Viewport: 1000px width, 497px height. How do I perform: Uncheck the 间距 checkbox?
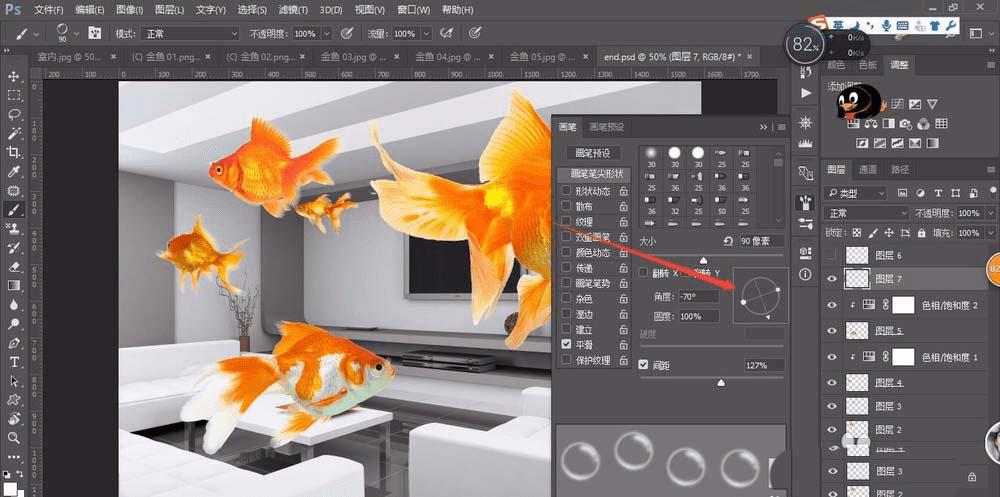643,365
